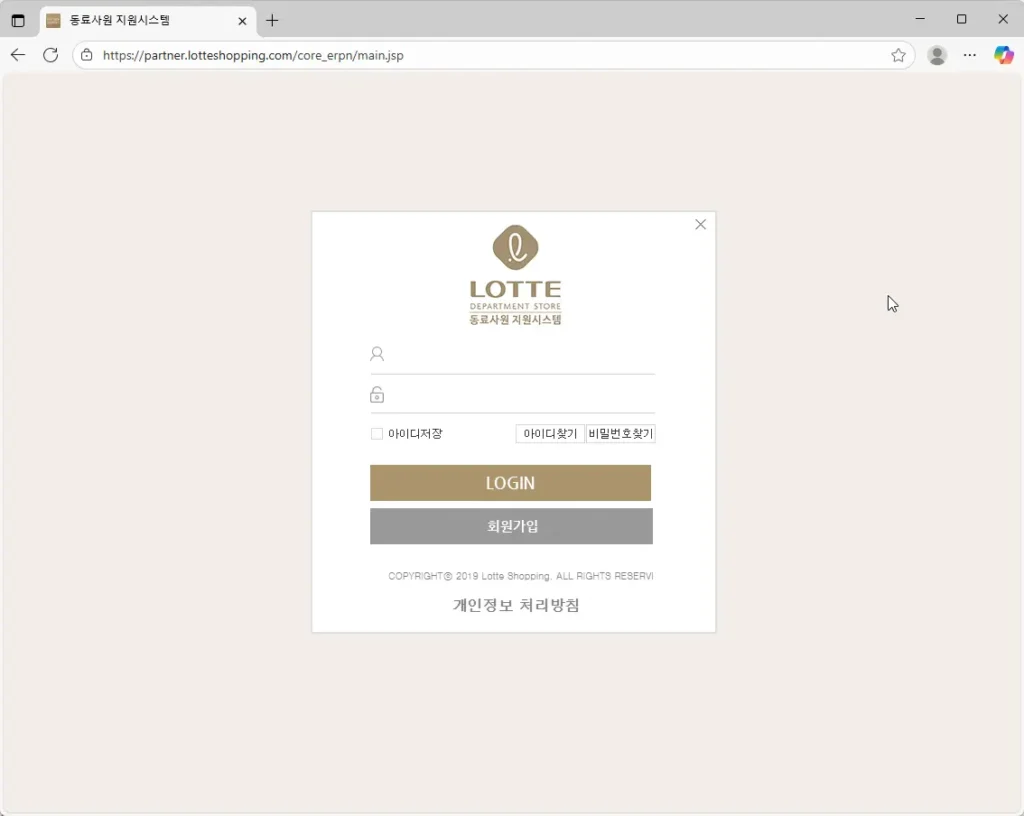Viewport: 1024px width, 816px height.
Task: Add page to favorites star icon
Action: [x=898, y=55]
